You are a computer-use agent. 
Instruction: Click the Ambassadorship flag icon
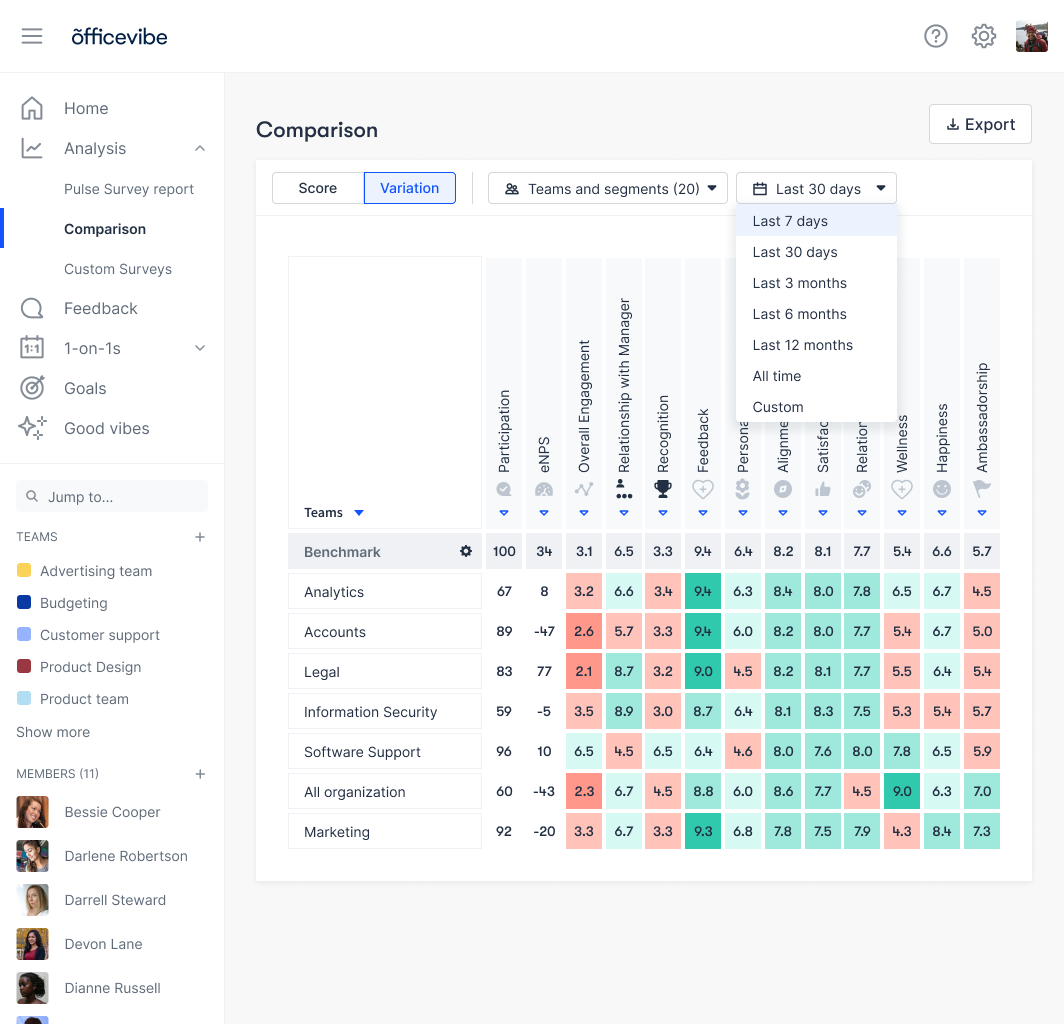pyautogui.click(x=981, y=489)
